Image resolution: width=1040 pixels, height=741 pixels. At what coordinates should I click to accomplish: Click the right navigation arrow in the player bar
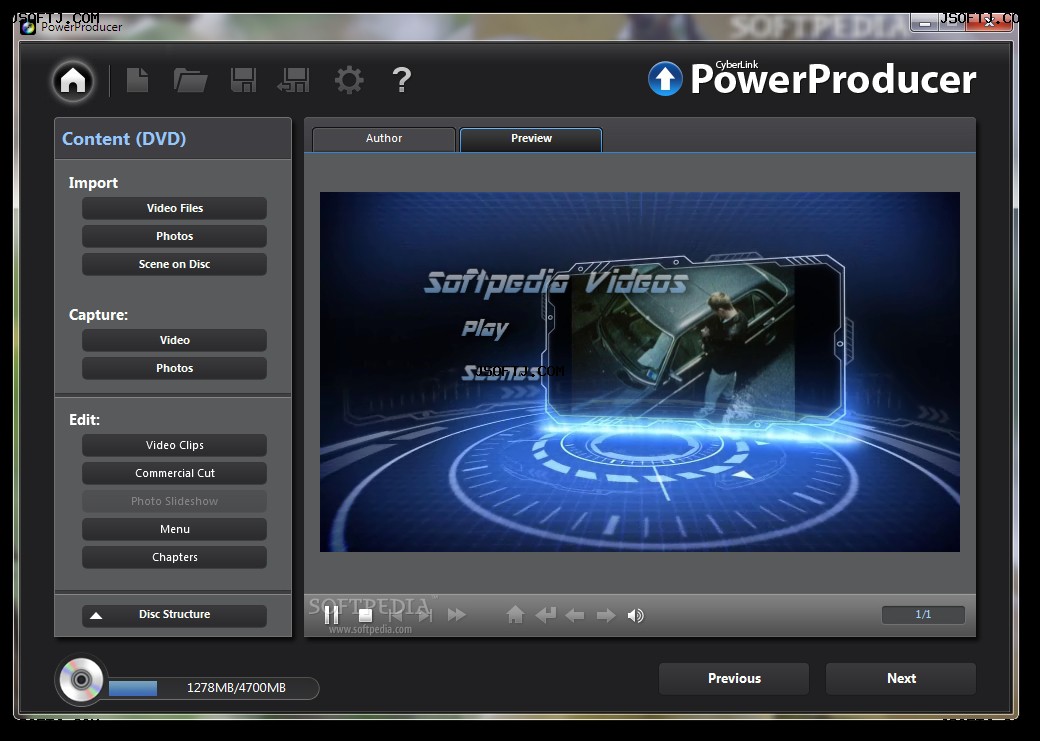pyautogui.click(x=606, y=616)
